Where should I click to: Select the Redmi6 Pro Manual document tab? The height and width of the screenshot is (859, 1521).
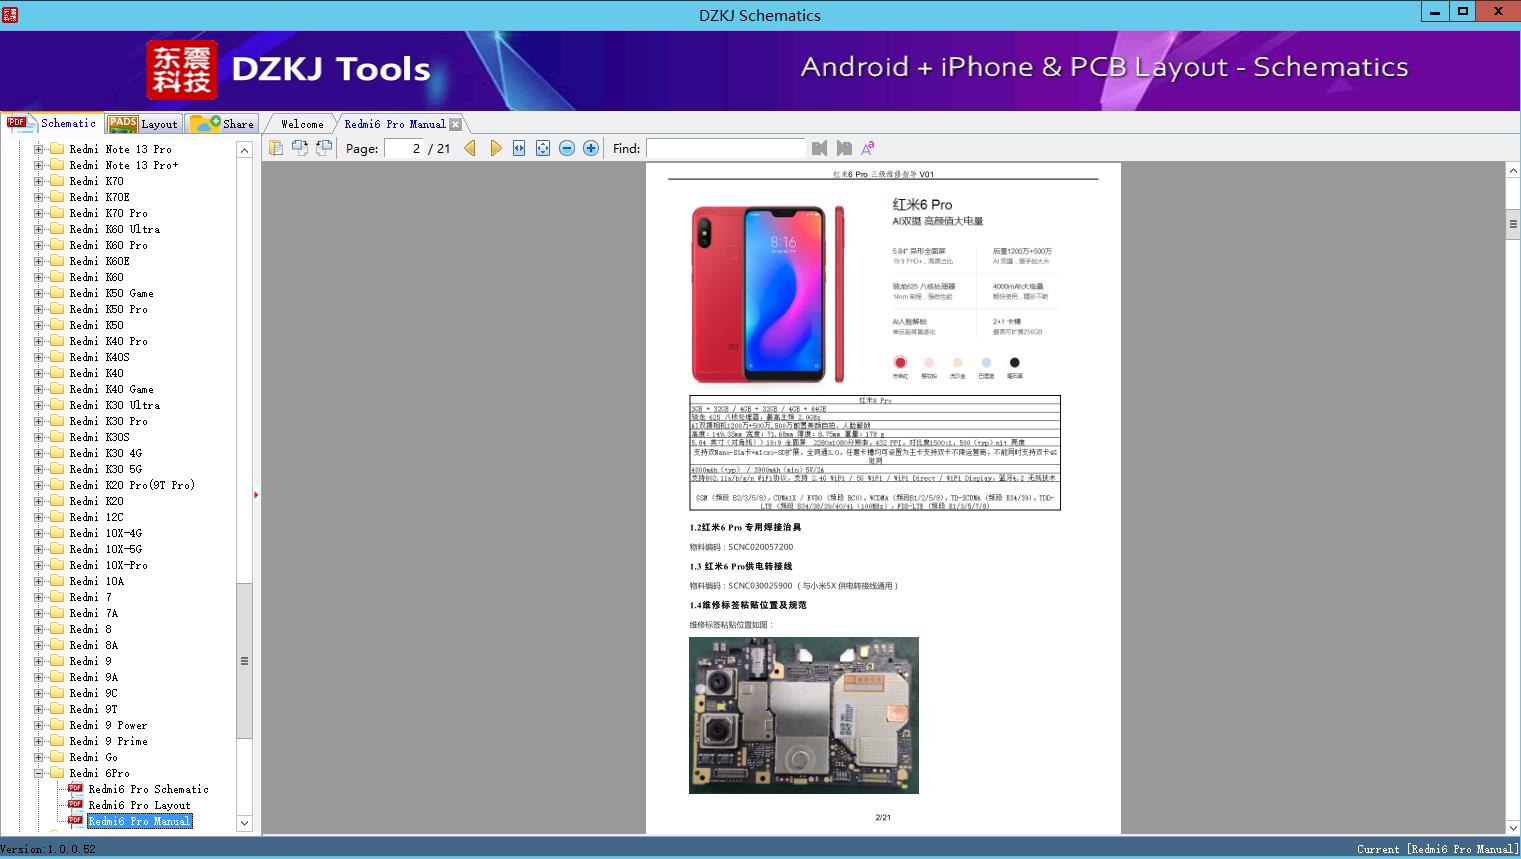(395, 124)
